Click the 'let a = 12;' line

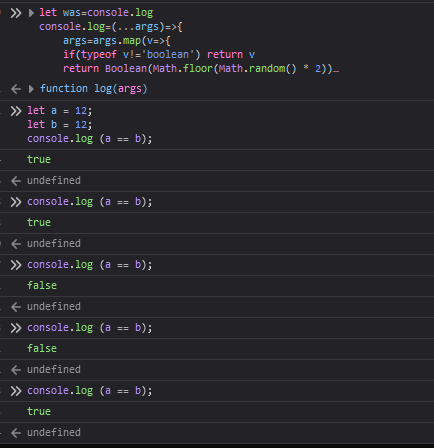point(60,111)
